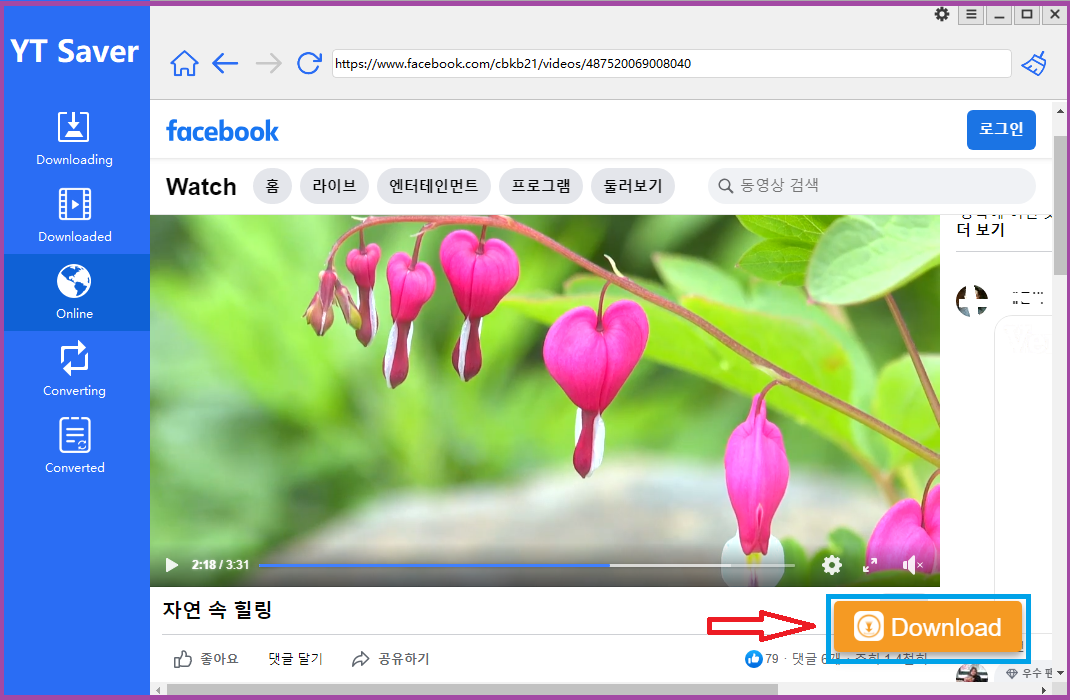Go to browser home page icon
The height and width of the screenshot is (700, 1070).
(x=184, y=63)
